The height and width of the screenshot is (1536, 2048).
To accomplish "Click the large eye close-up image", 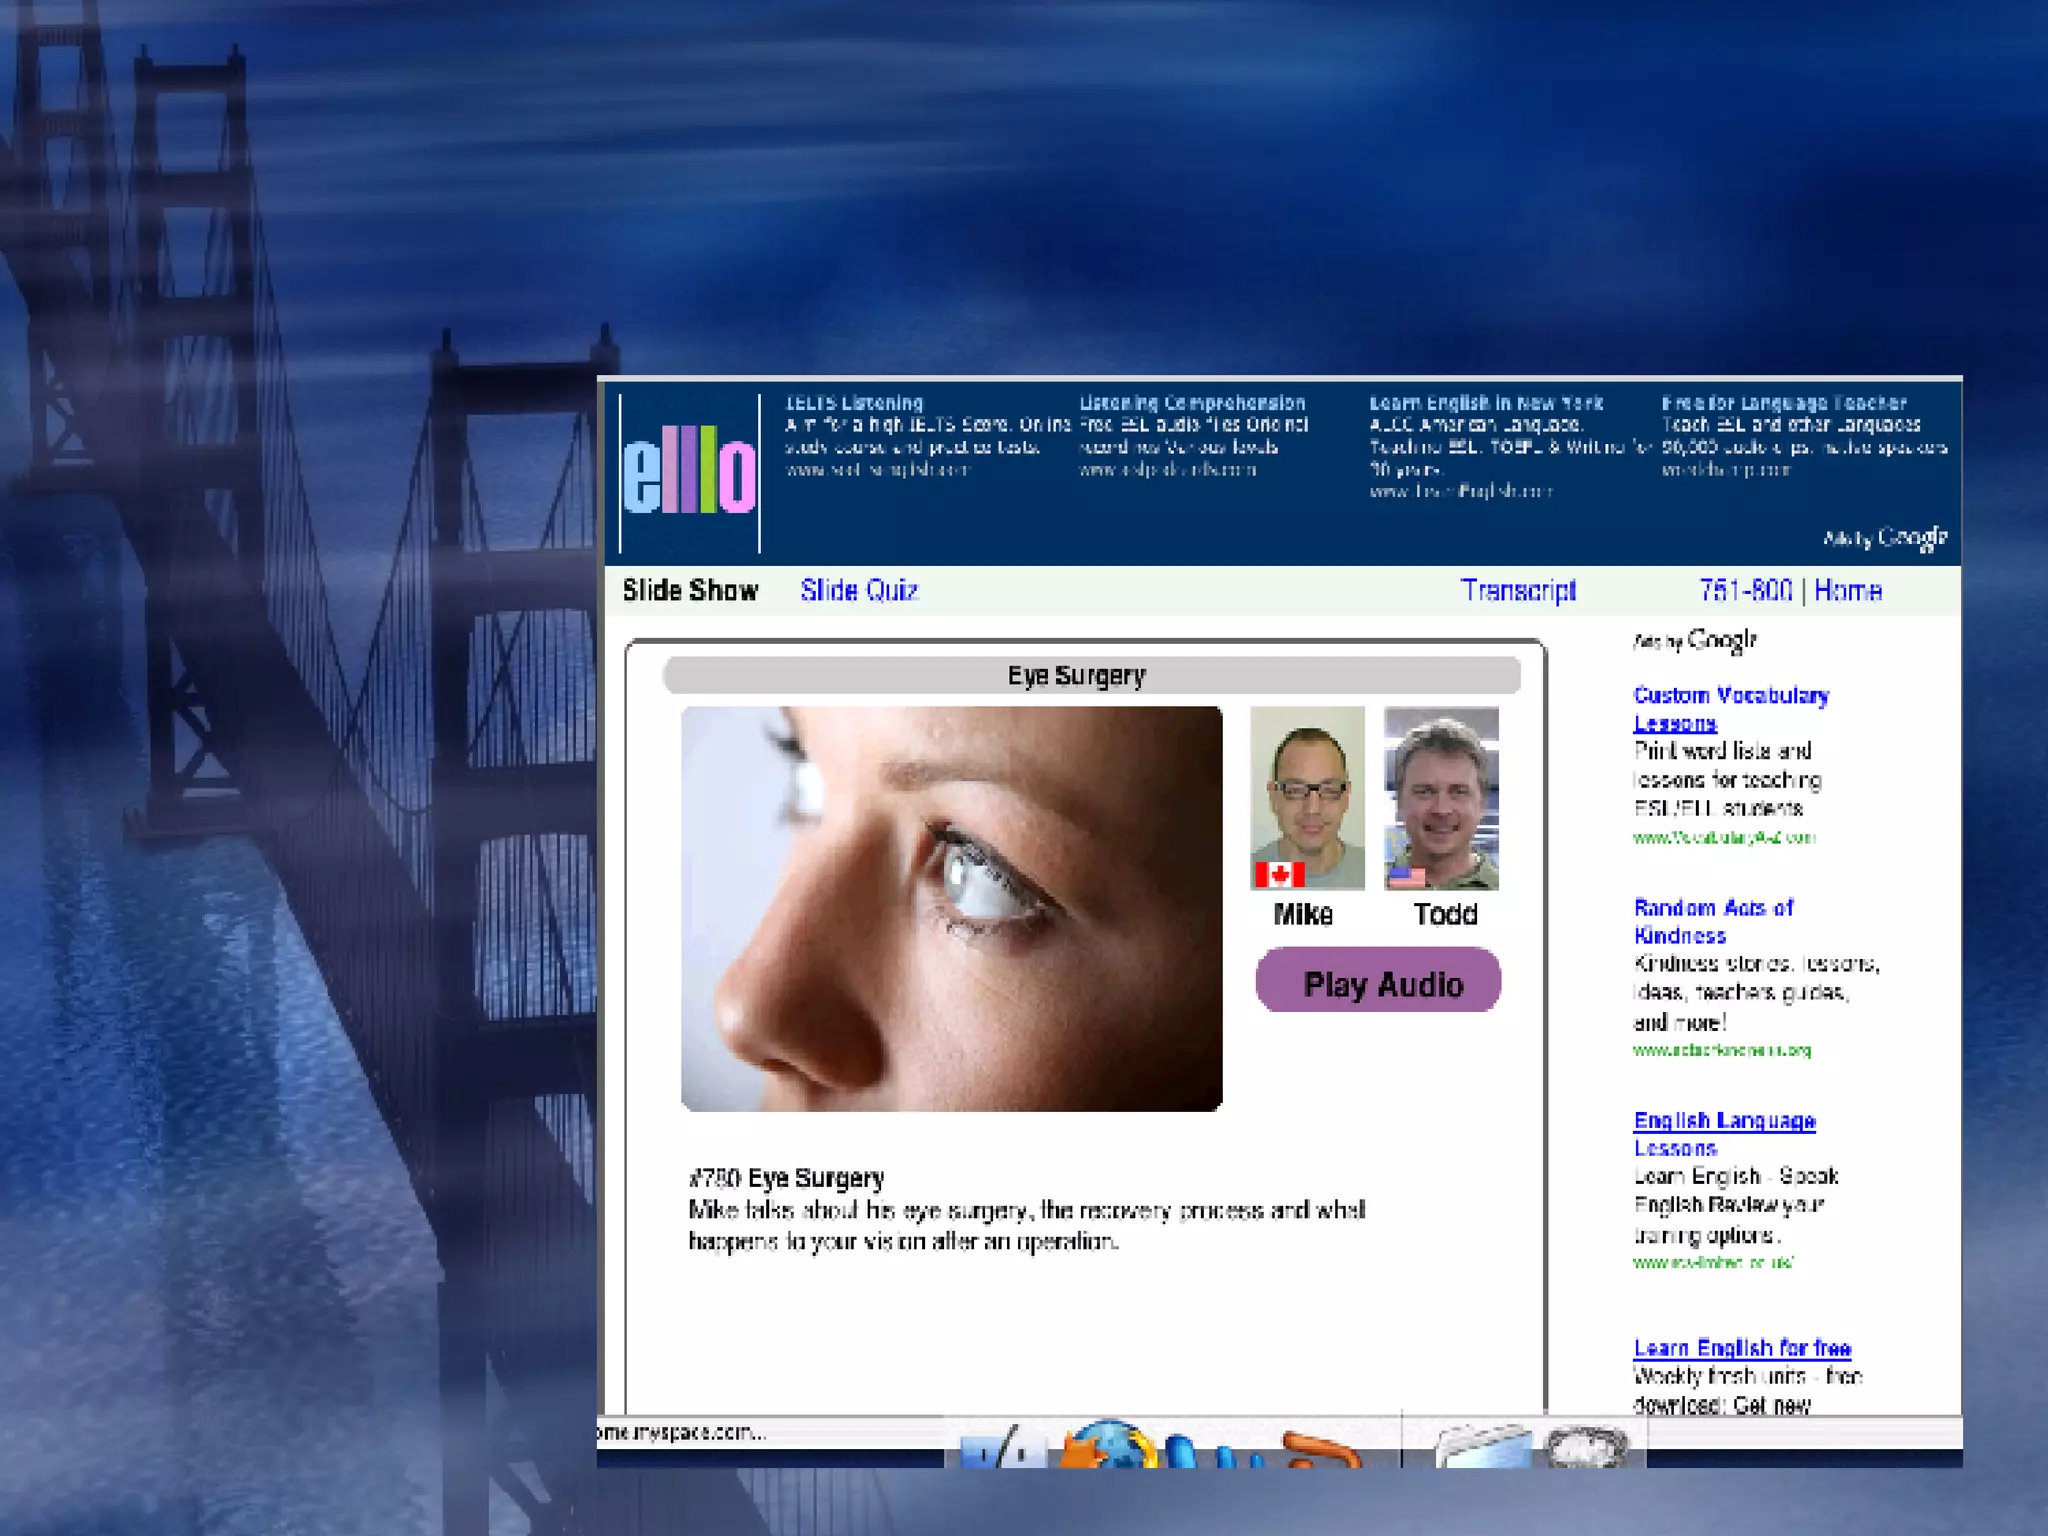I will click(951, 908).
